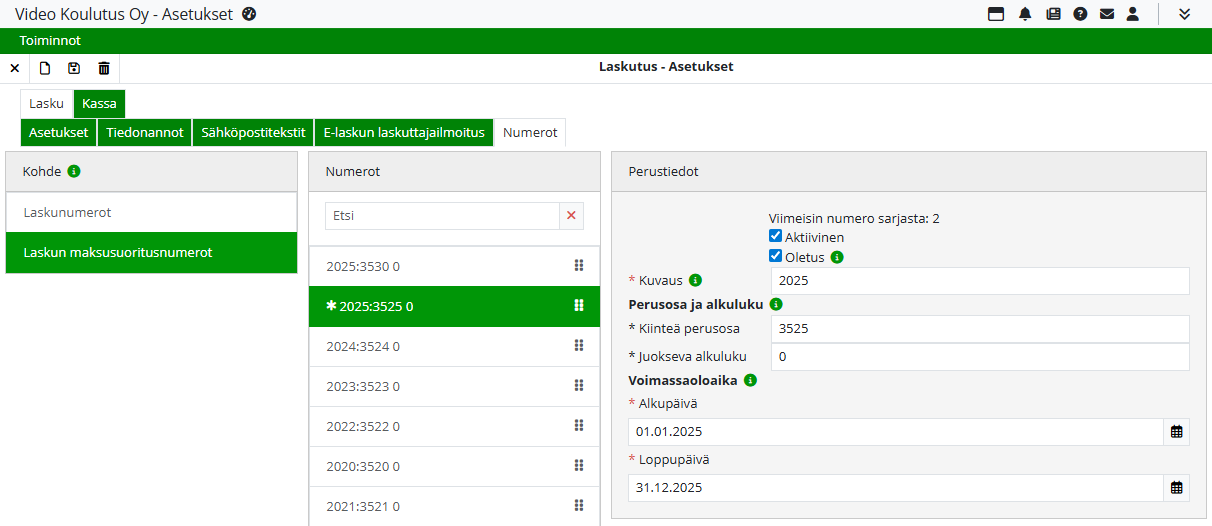
Task: Uncheck the Aktiivinen checkbox
Action: point(775,237)
